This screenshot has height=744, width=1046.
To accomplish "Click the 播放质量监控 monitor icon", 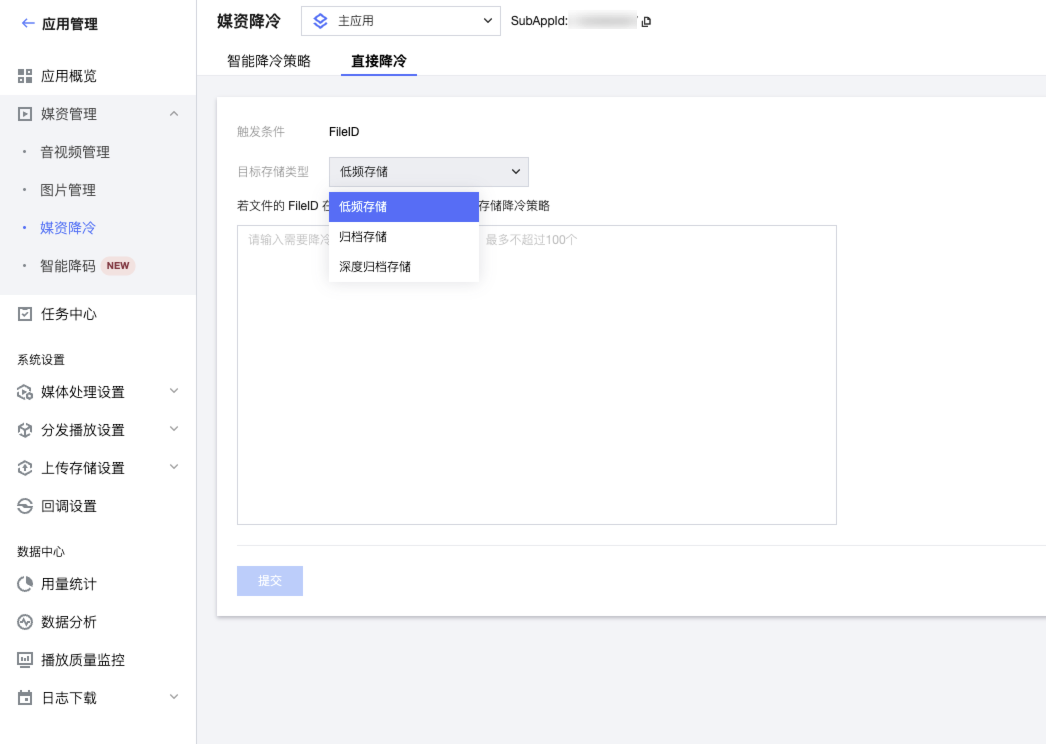I will 25,660.
